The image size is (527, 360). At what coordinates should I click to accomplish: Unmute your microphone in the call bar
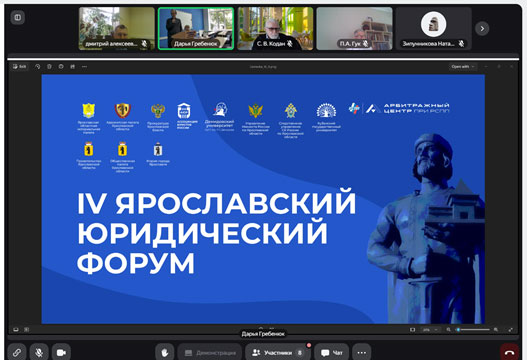(39, 352)
